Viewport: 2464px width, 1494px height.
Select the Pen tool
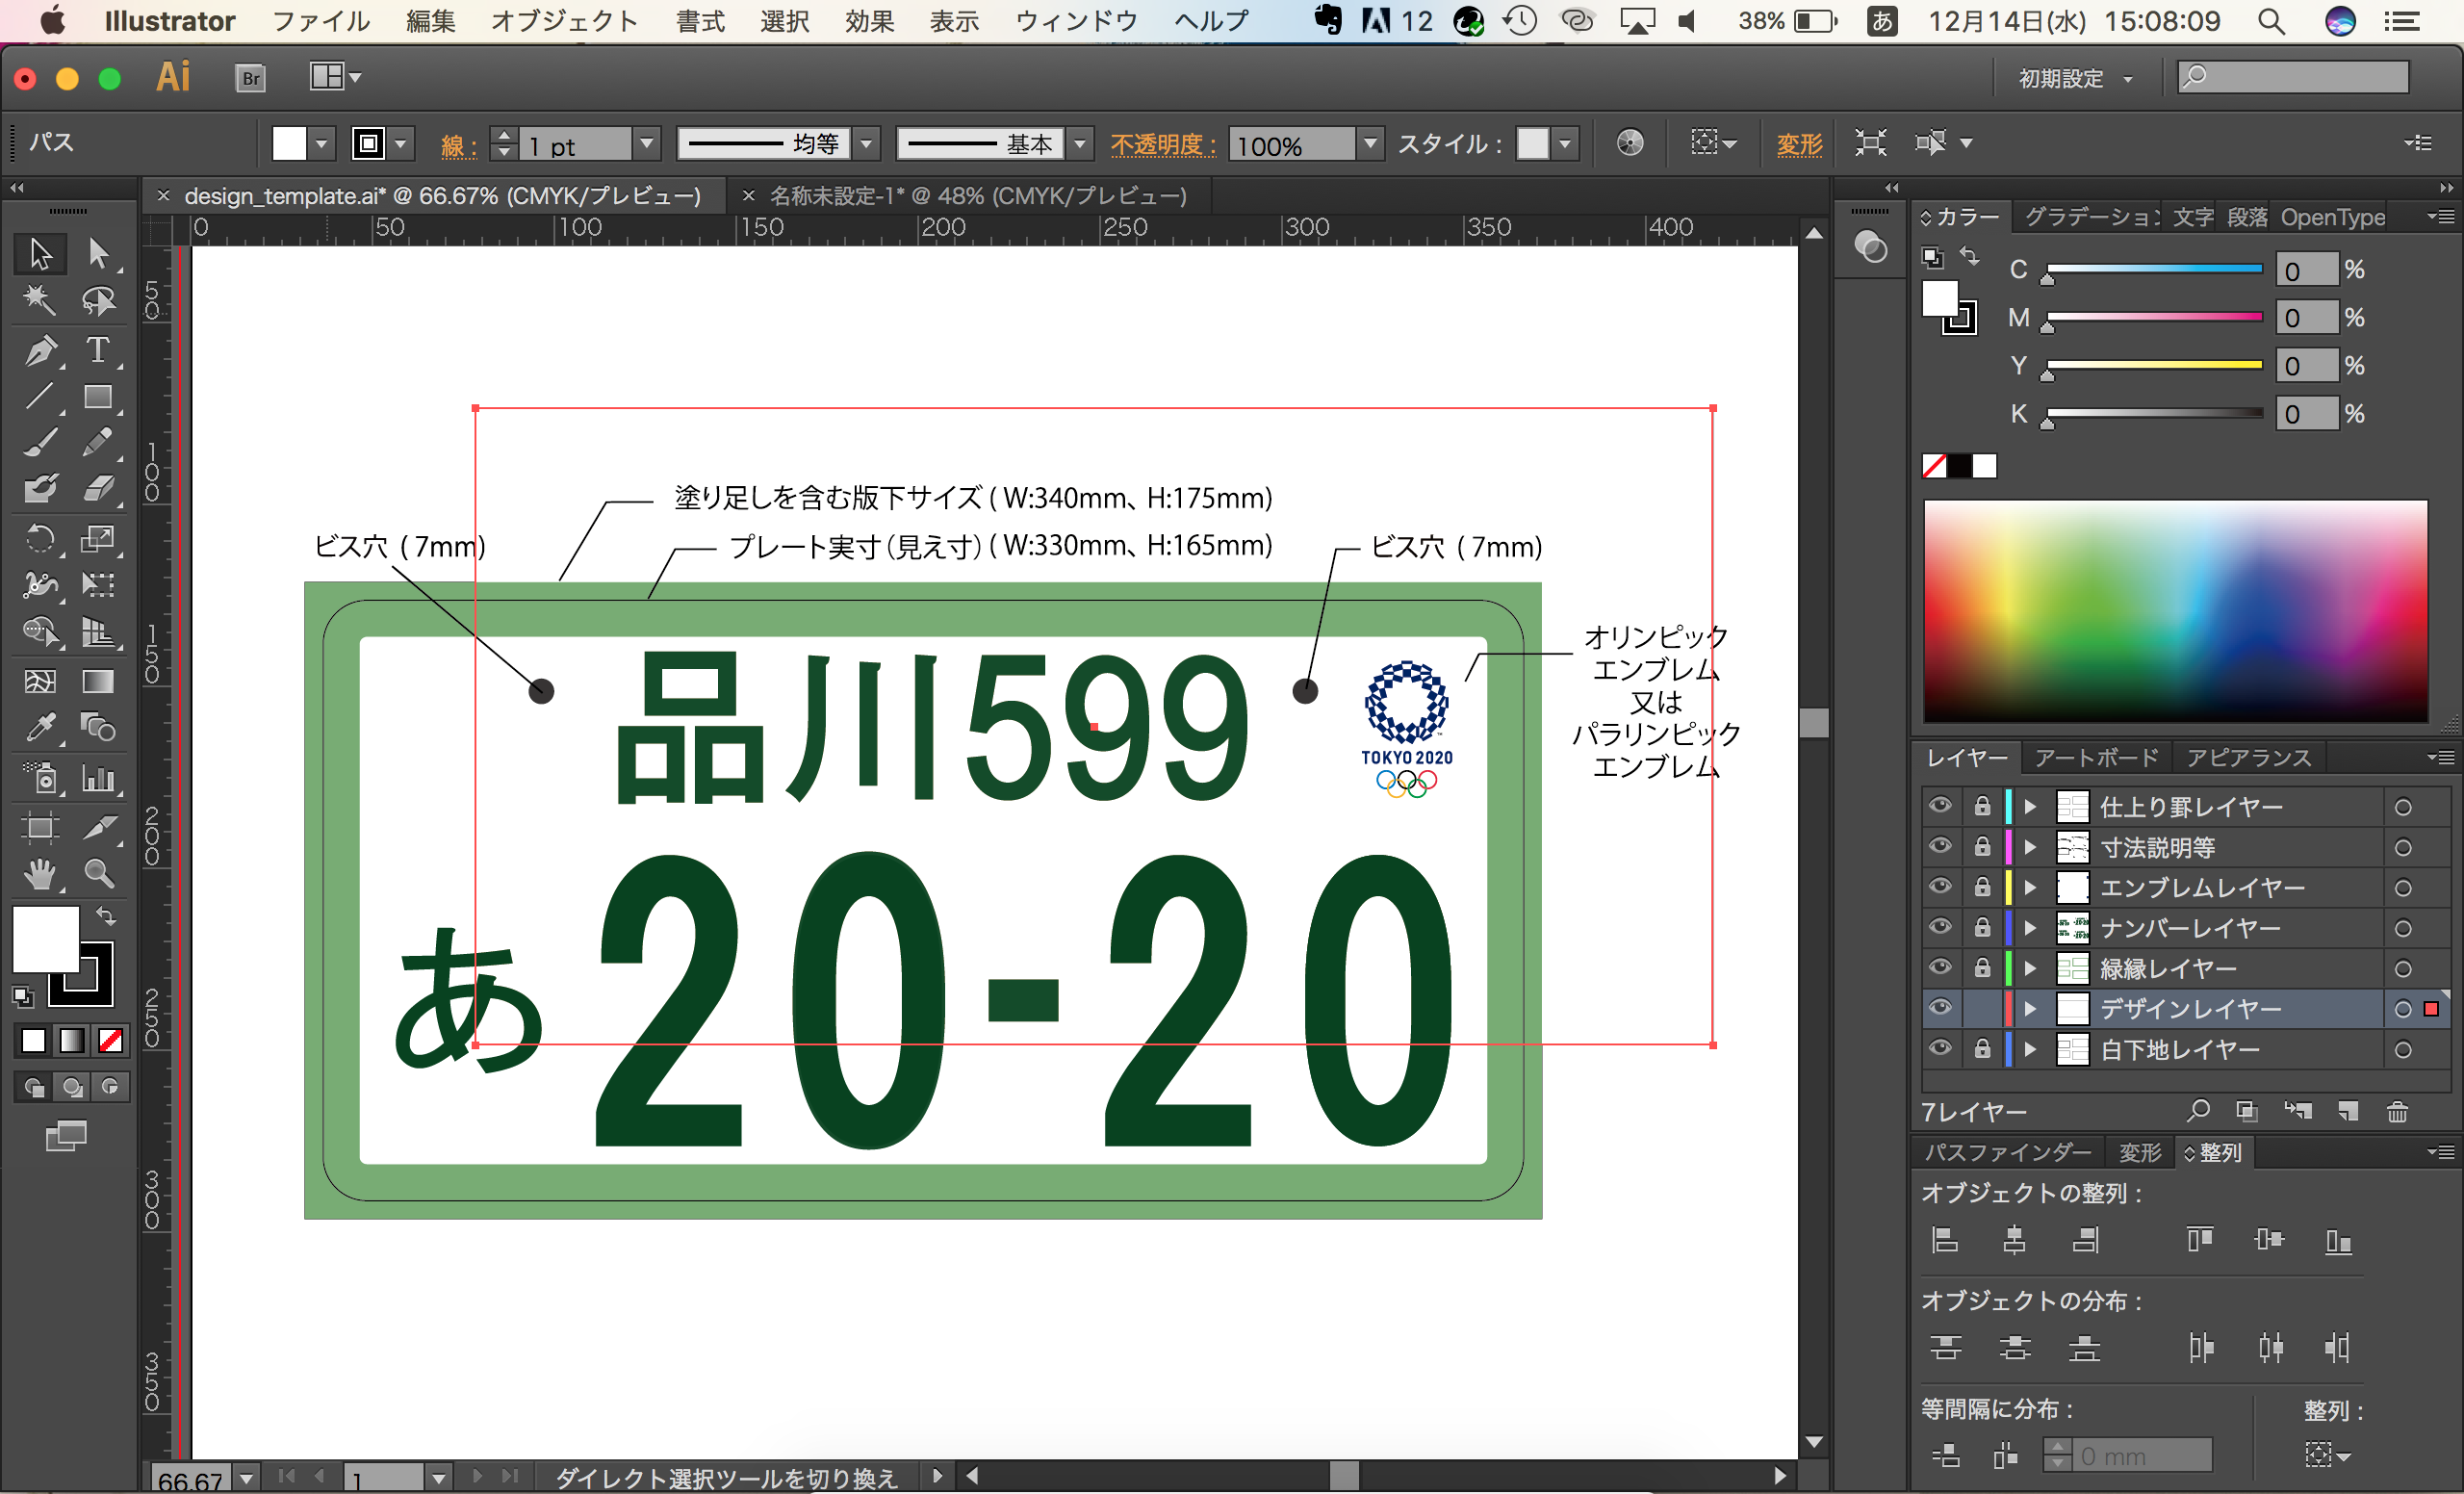point(40,350)
